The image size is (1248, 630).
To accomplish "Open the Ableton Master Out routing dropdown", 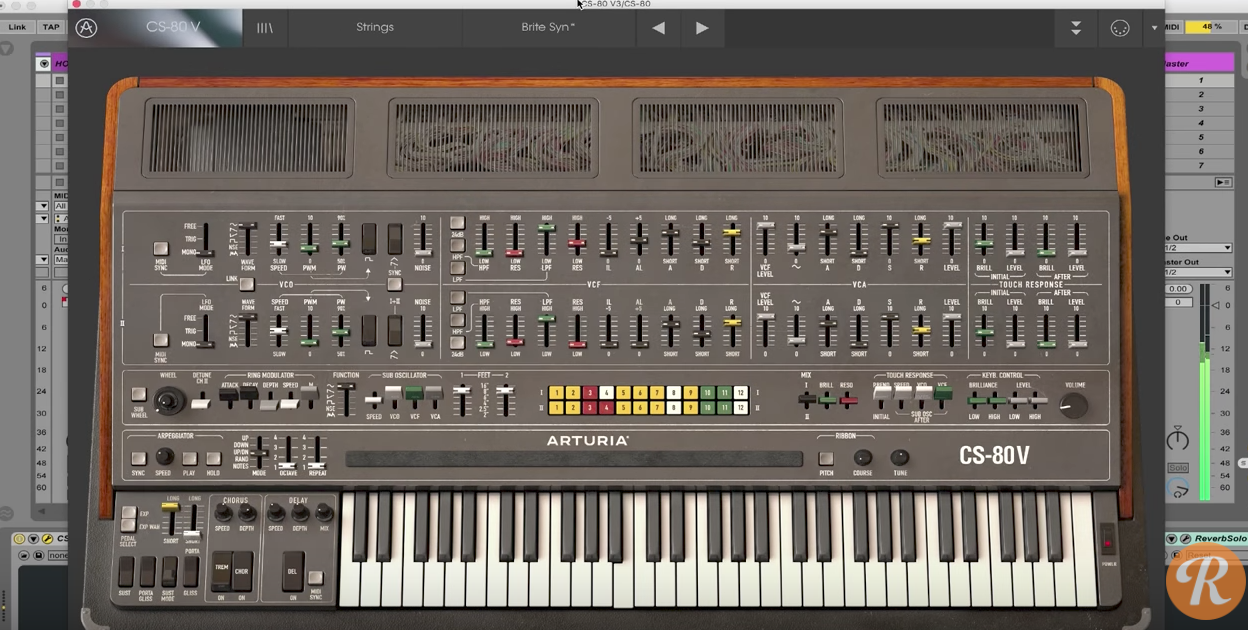I will [x=1198, y=272].
